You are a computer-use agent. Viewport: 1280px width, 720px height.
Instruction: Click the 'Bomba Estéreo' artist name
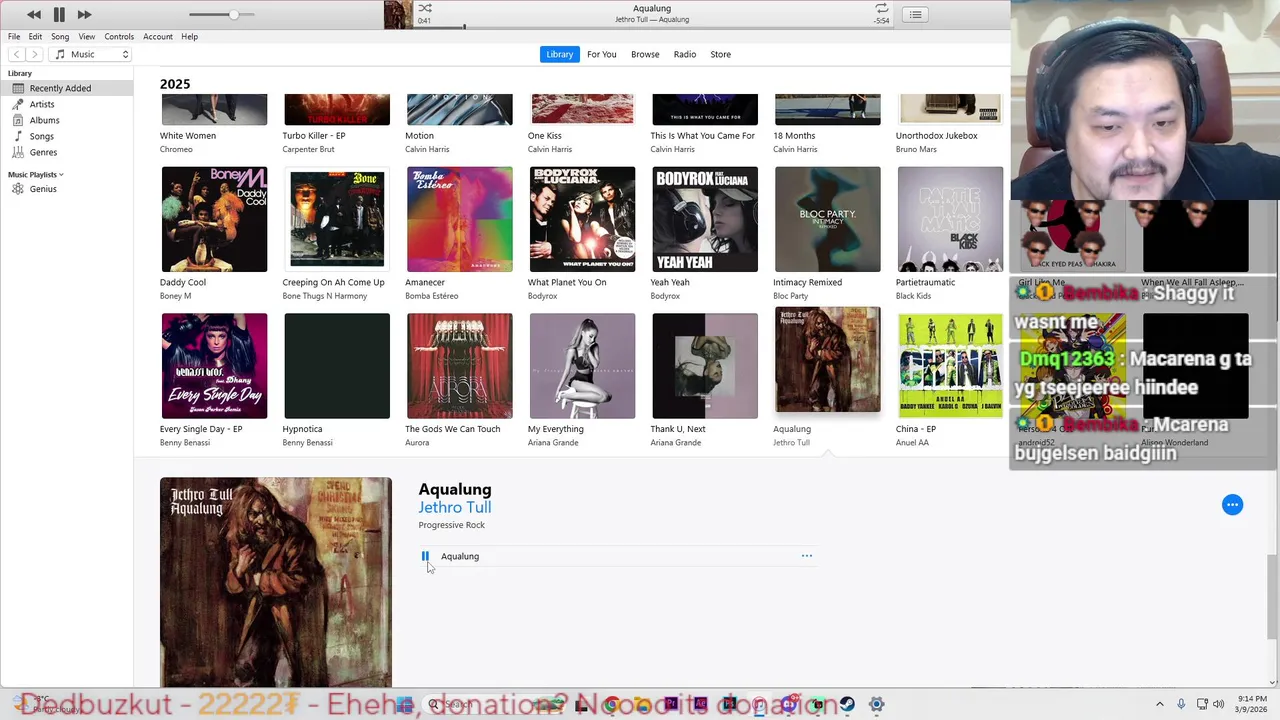click(x=432, y=296)
